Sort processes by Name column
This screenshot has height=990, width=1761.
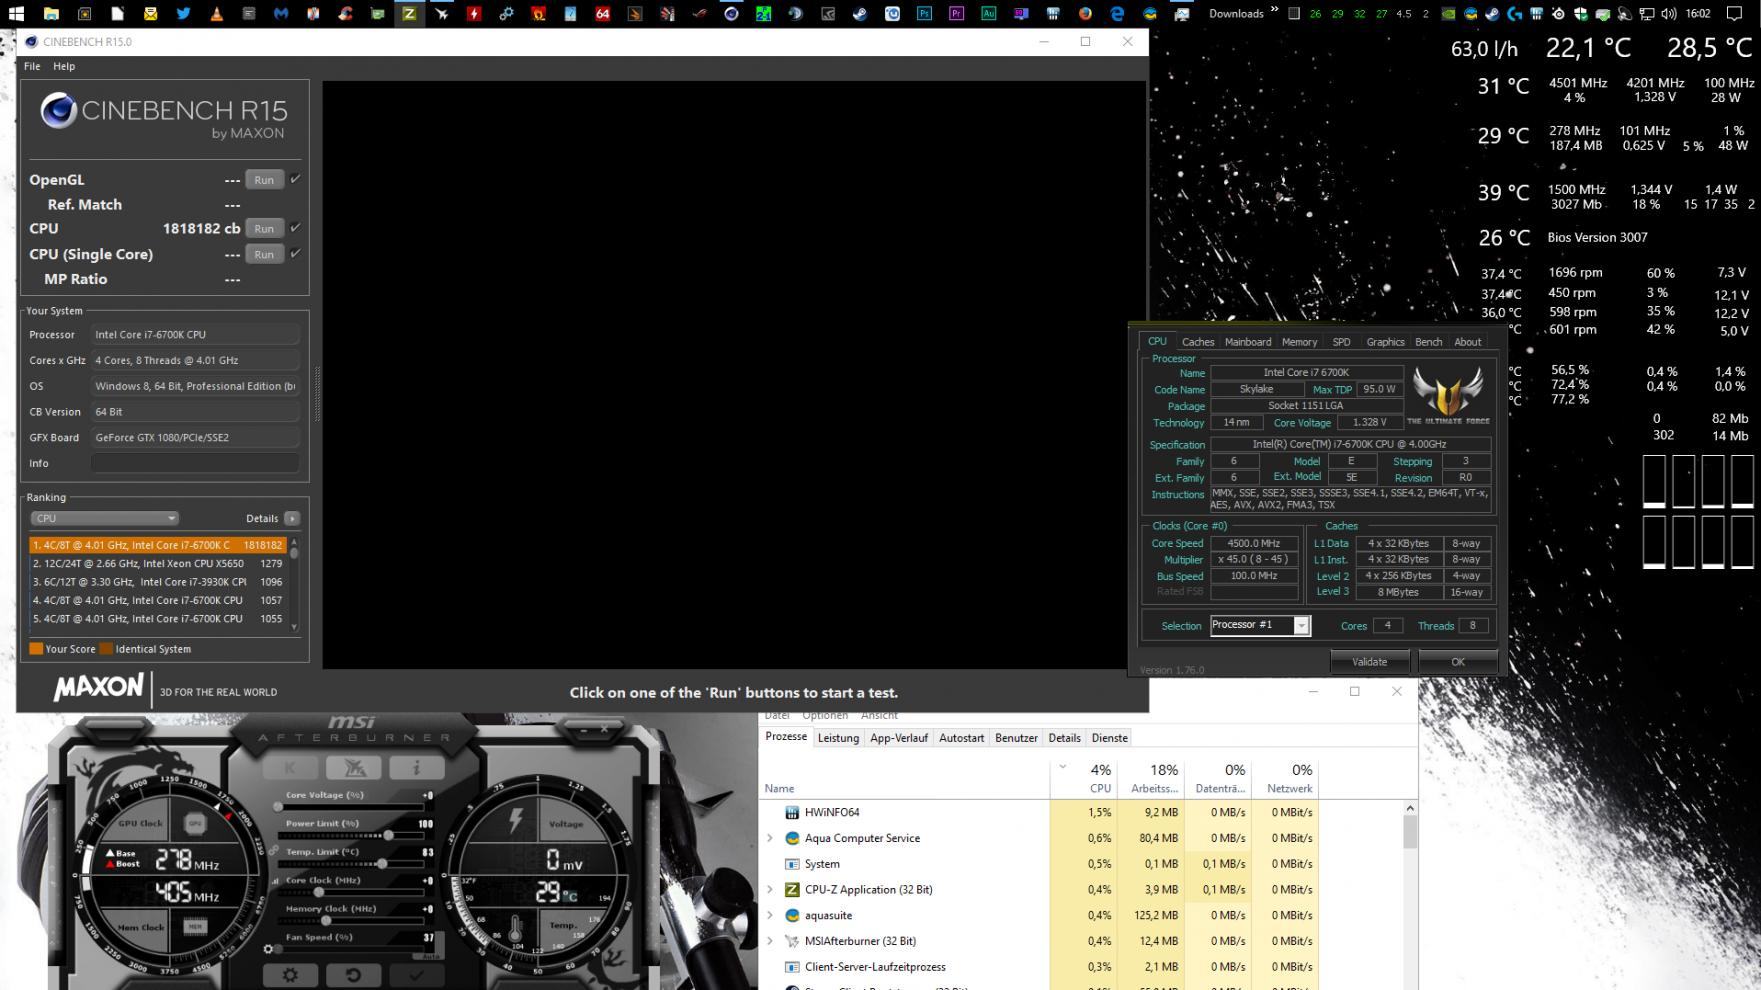coord(905,778)
